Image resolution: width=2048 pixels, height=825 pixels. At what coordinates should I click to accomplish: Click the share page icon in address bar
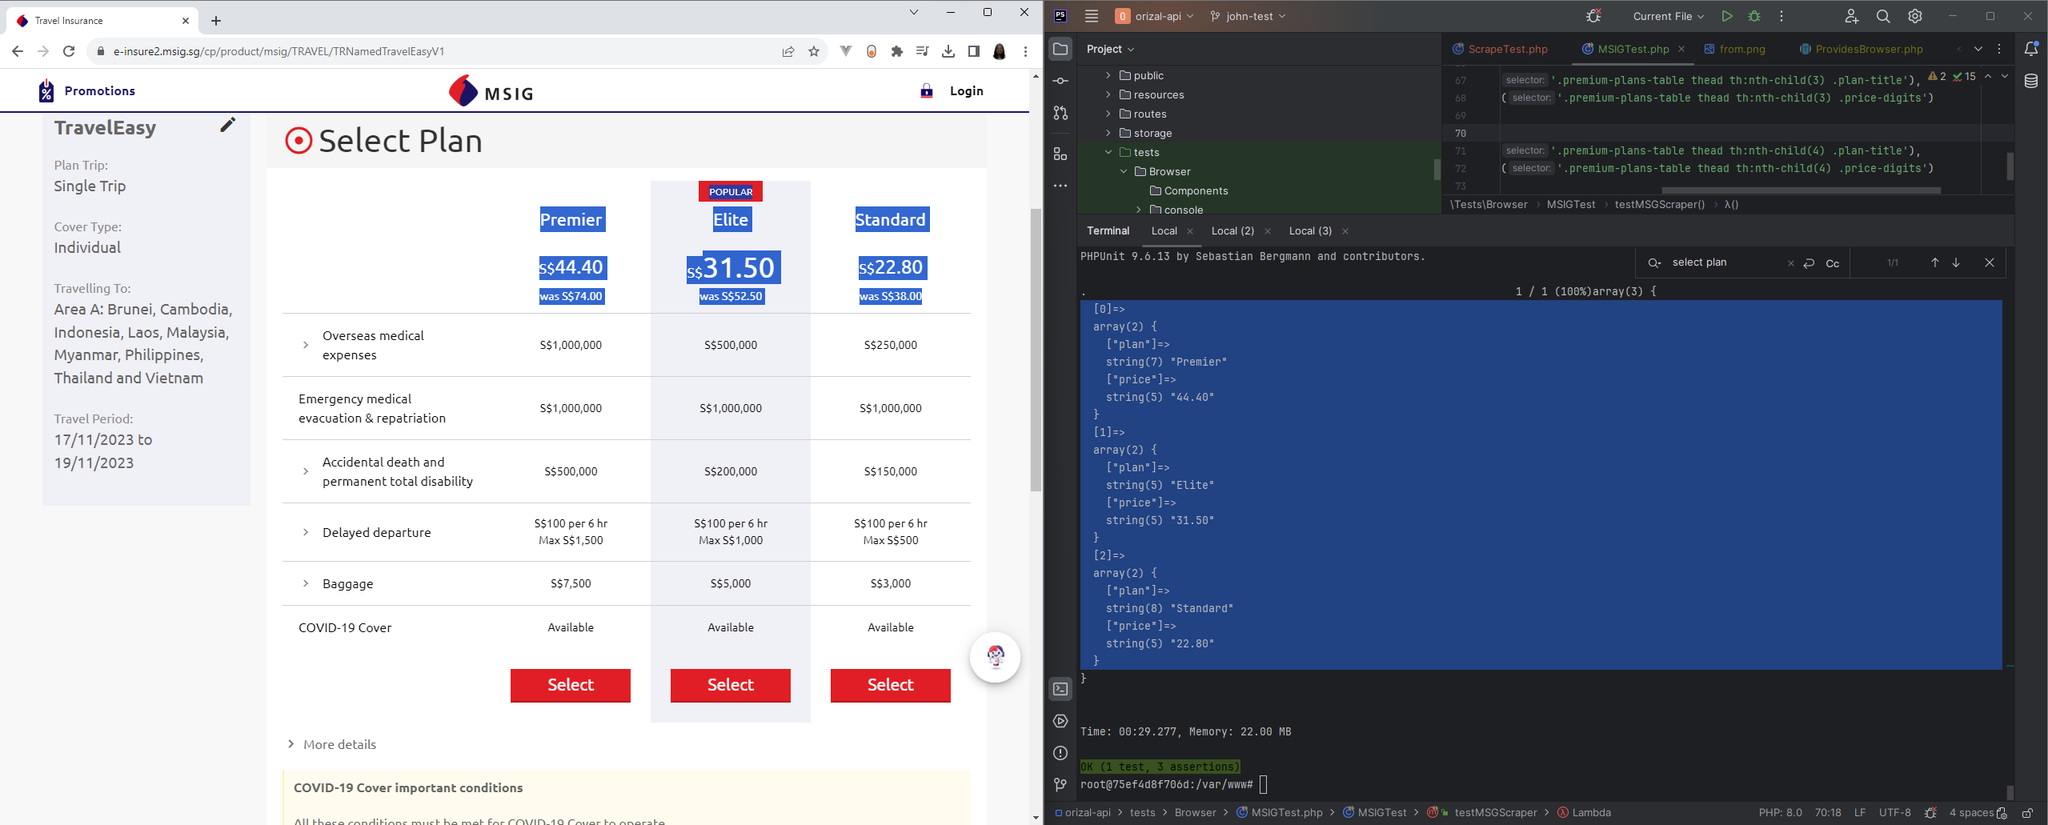point(788,51)
